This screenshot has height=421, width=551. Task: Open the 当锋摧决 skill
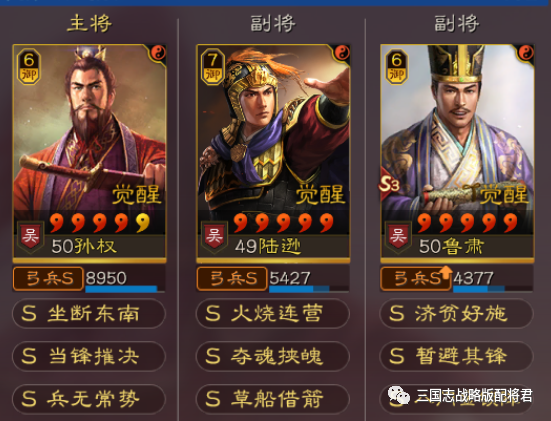89,356
